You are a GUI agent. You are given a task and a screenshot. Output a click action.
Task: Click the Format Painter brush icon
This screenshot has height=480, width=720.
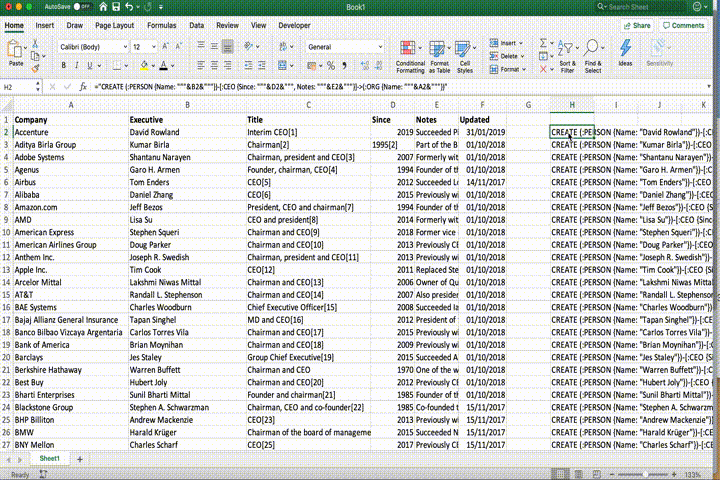click(35, 68)
